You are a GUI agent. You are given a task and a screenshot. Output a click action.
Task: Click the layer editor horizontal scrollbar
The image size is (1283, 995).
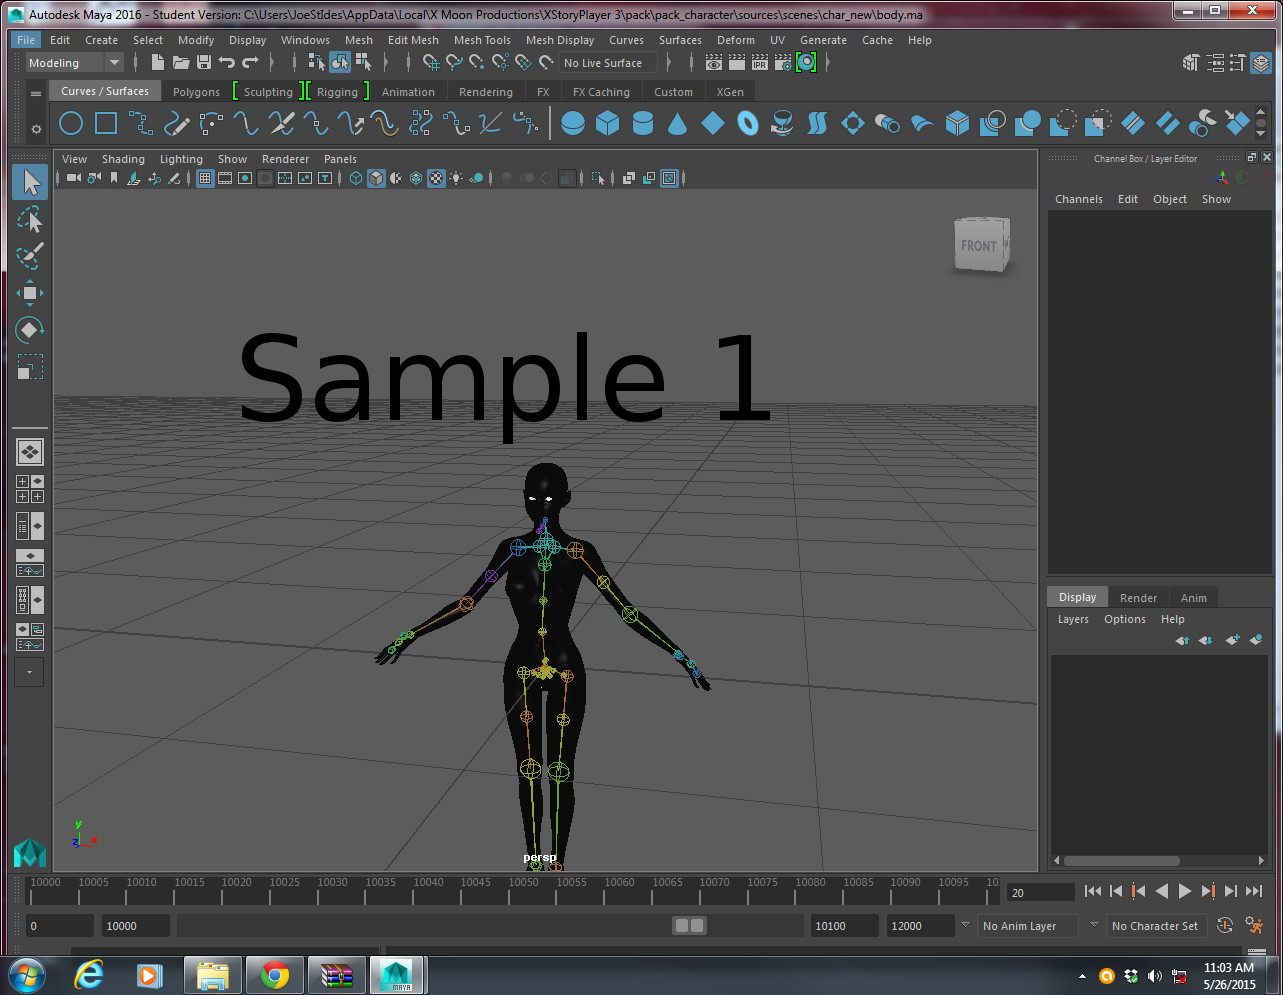(1121, 860)
